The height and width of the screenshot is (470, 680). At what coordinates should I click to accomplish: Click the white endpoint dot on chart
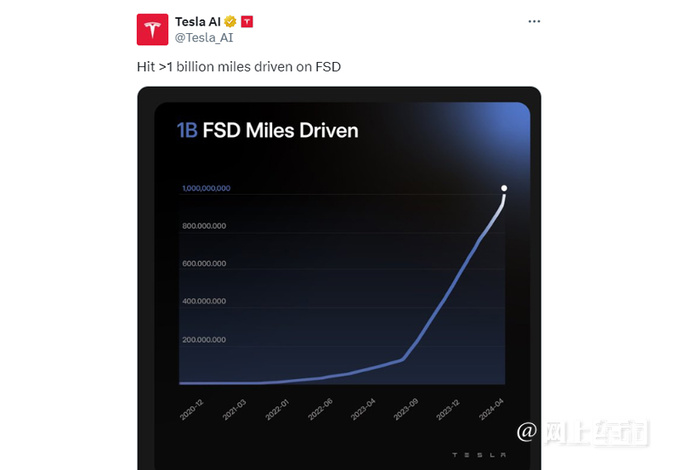[x=504, y=188]
